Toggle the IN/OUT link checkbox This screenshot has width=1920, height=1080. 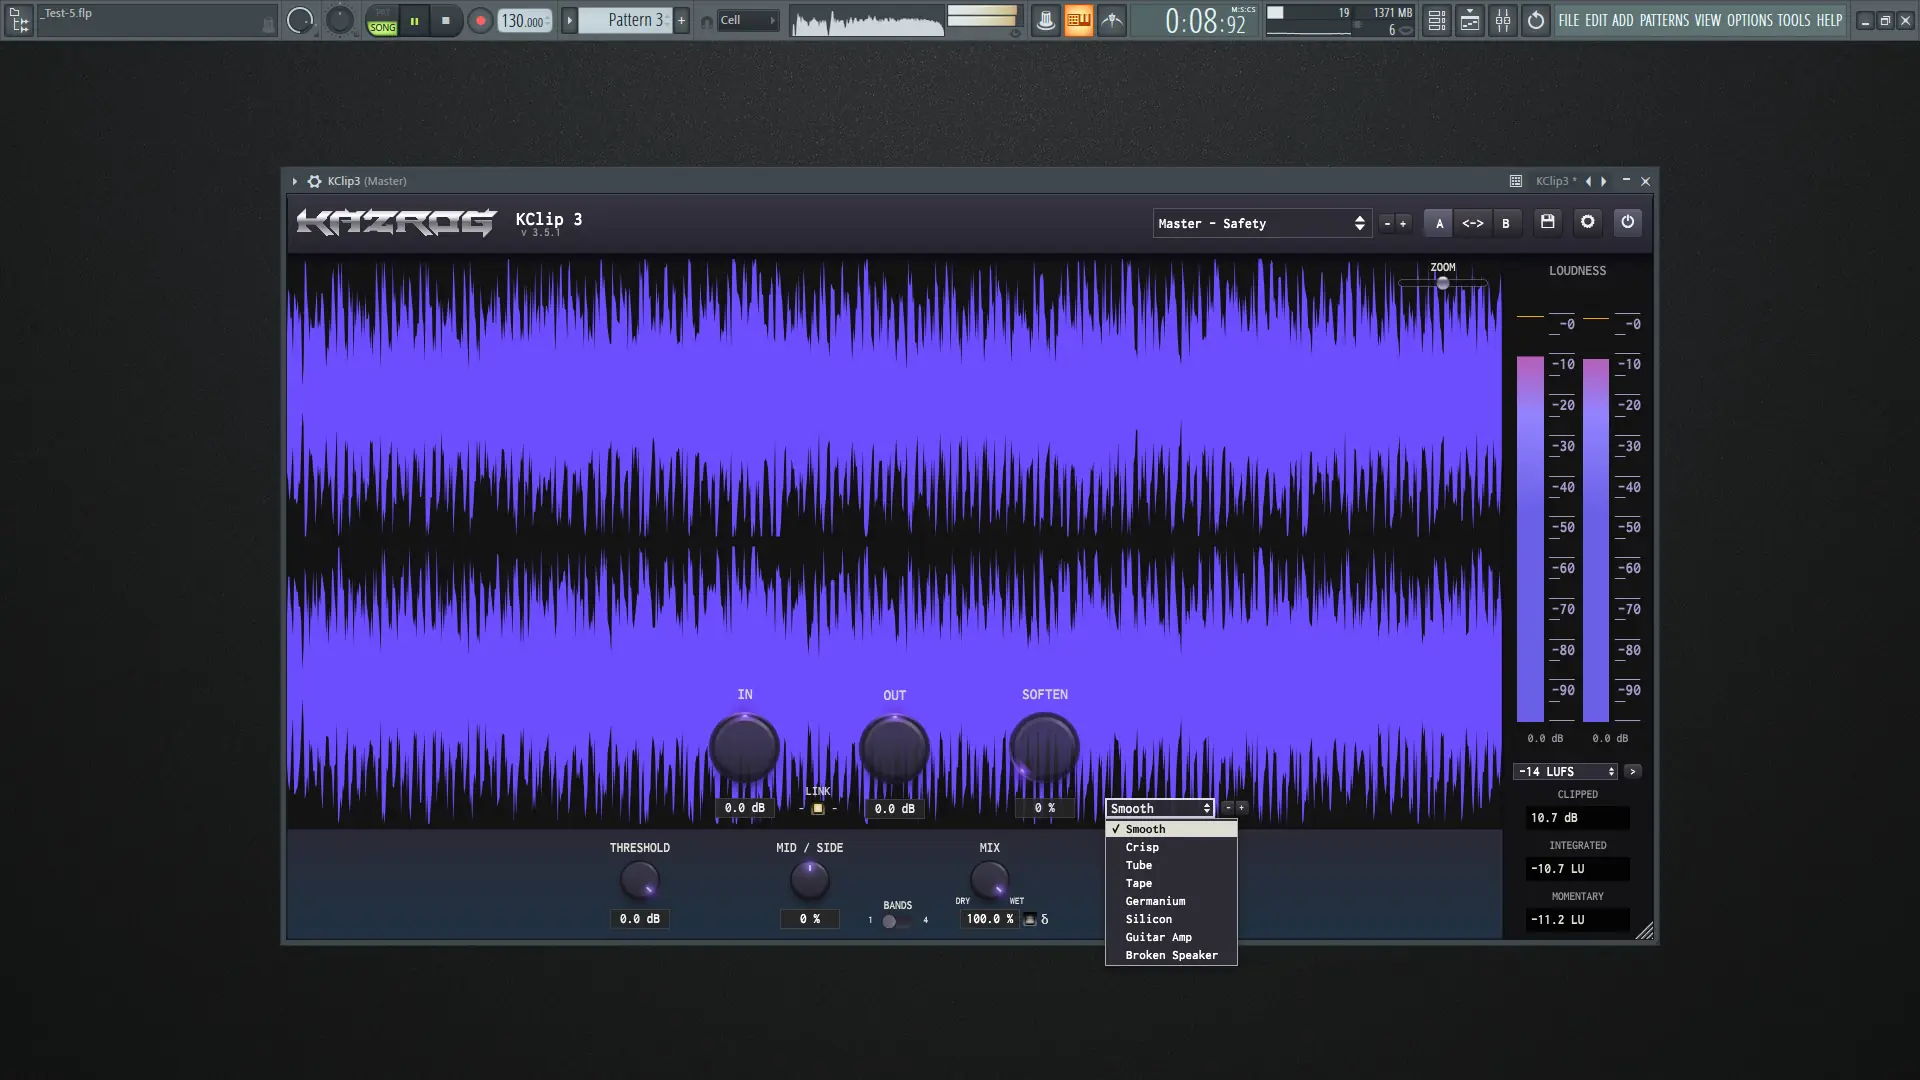[x=818, y=808]
